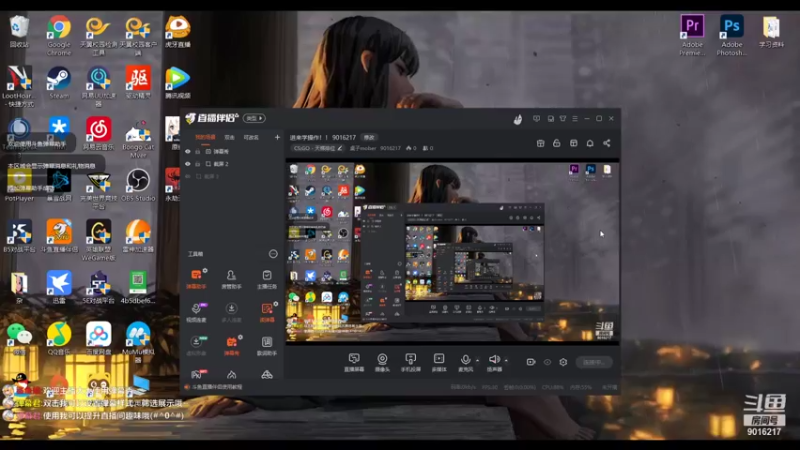Open Adobe Photoshop desktop shortcut
800x450 pixels.
click(x=731, y=35)
